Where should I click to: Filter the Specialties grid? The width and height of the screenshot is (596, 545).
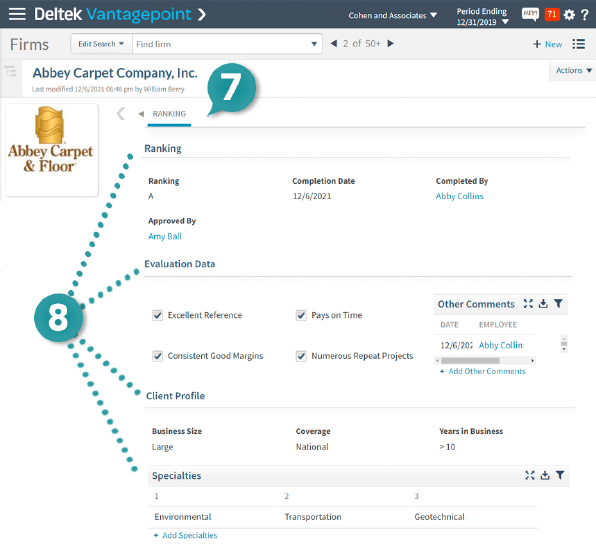pyautogui.click(x=560, y=475)
